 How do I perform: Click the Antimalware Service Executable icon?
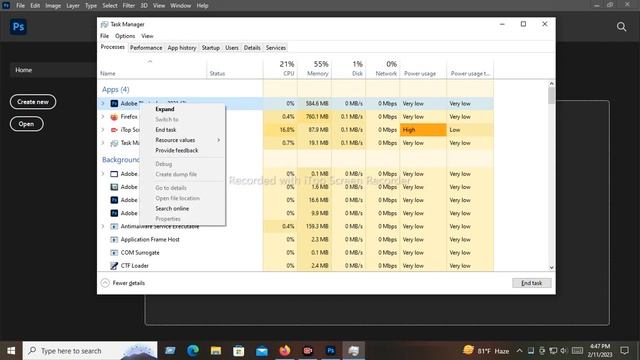coord(114,226)
